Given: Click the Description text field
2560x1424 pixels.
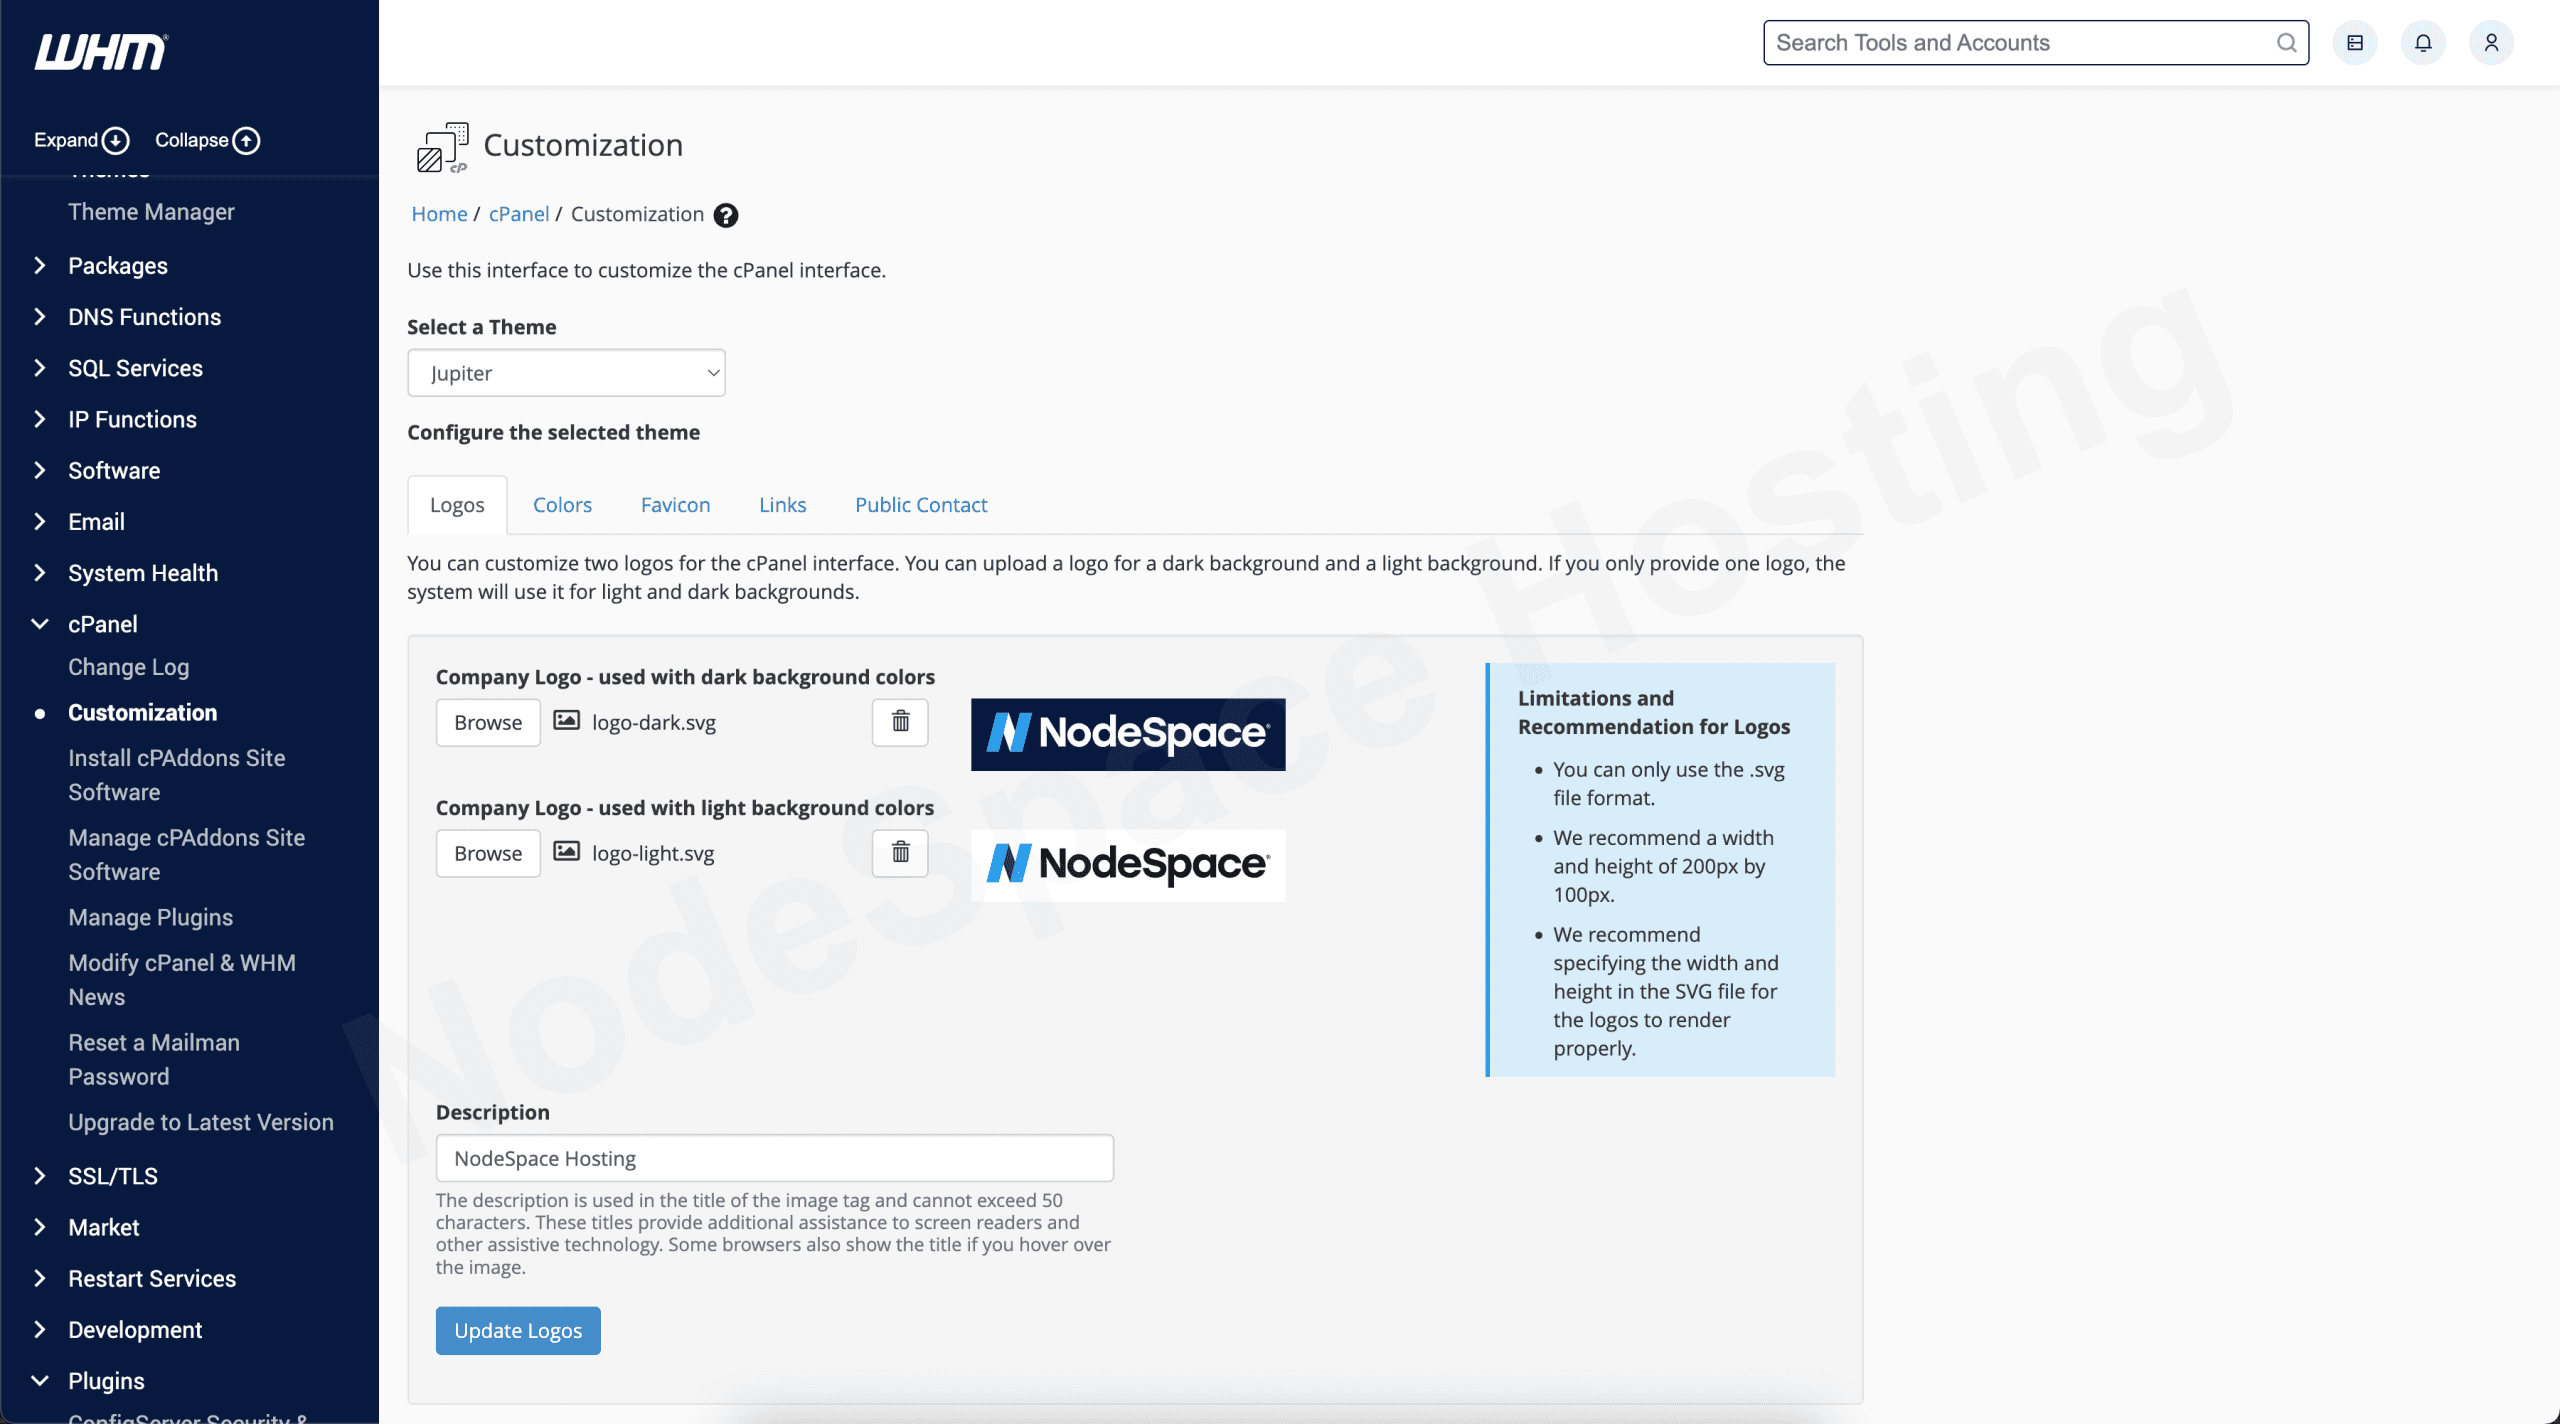Looking at the screenshot, I should (x=775, y=1158).
